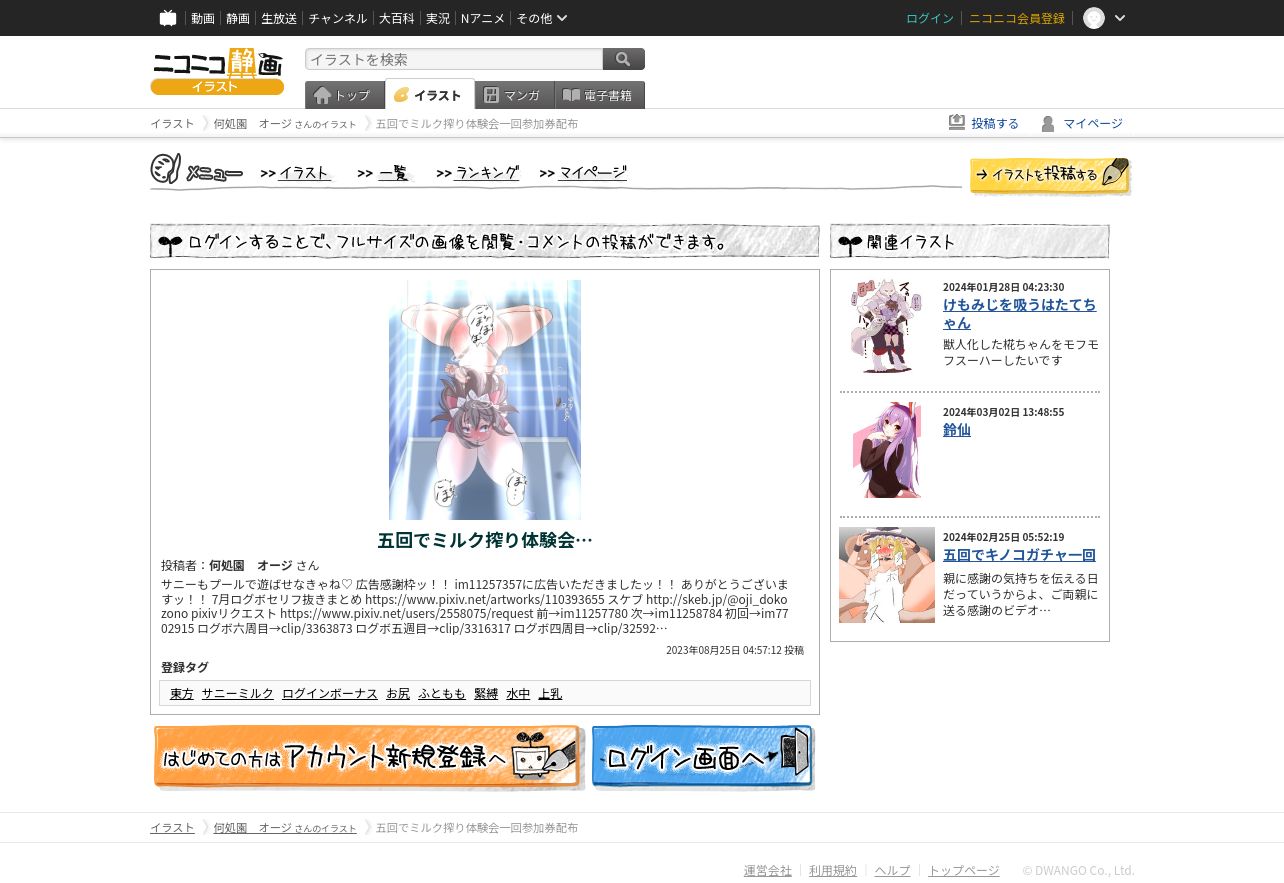This screenshot has width=1284, height=883.
Task: Click the ログイン link in header
Action: (930, 18)
